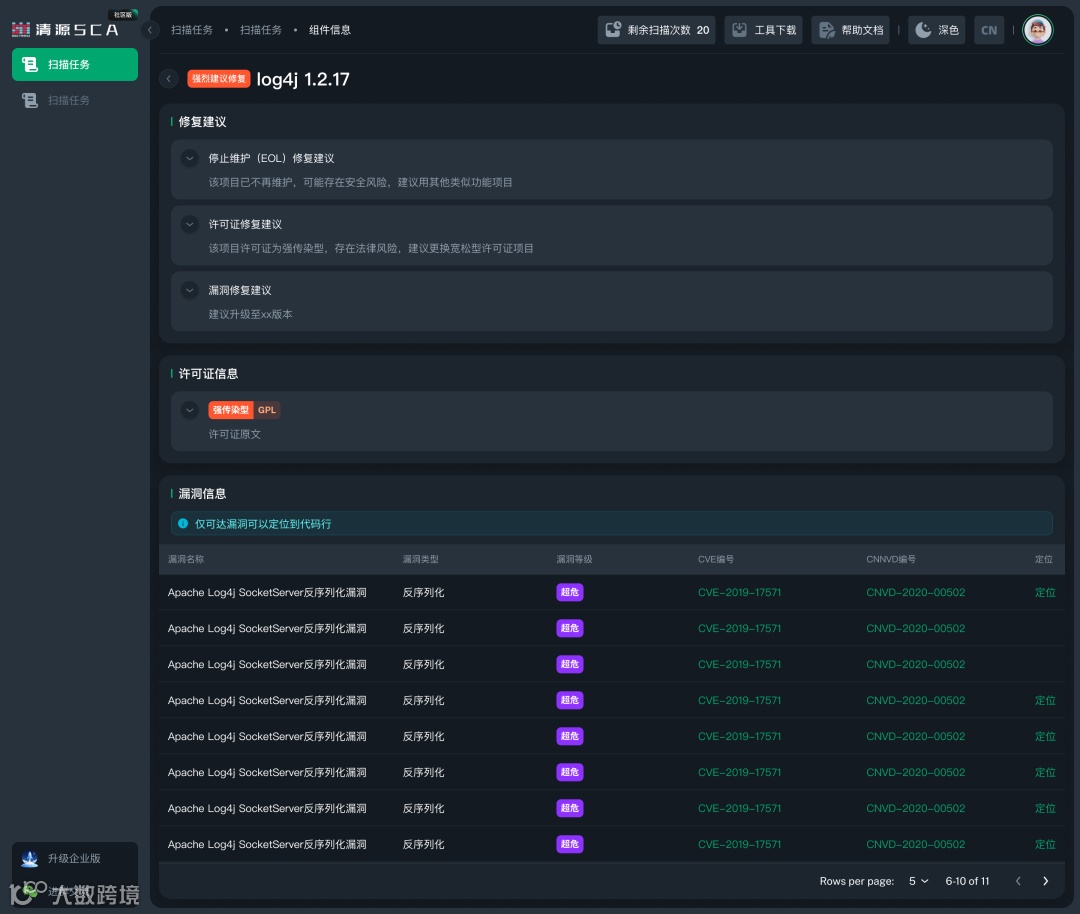Click the 工具下载 button
The image size is (1080, 914).
coord(763,30)
